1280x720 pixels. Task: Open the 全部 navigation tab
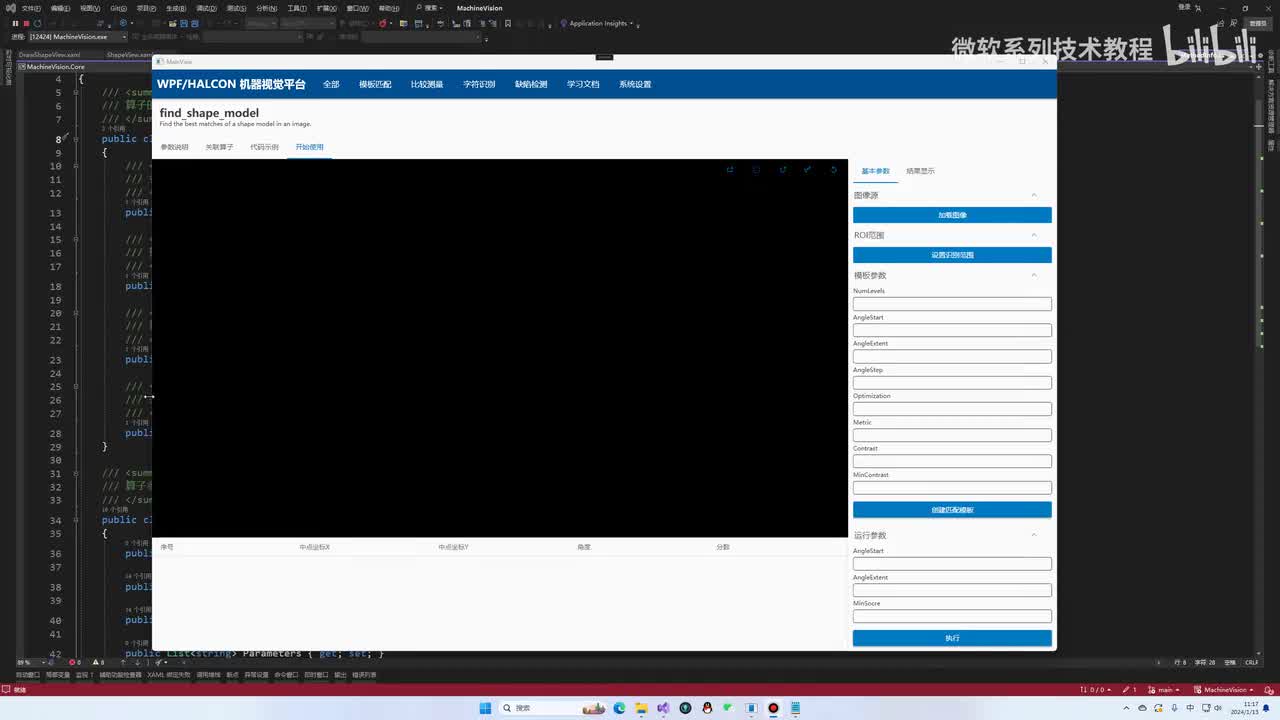pos(331,84)
